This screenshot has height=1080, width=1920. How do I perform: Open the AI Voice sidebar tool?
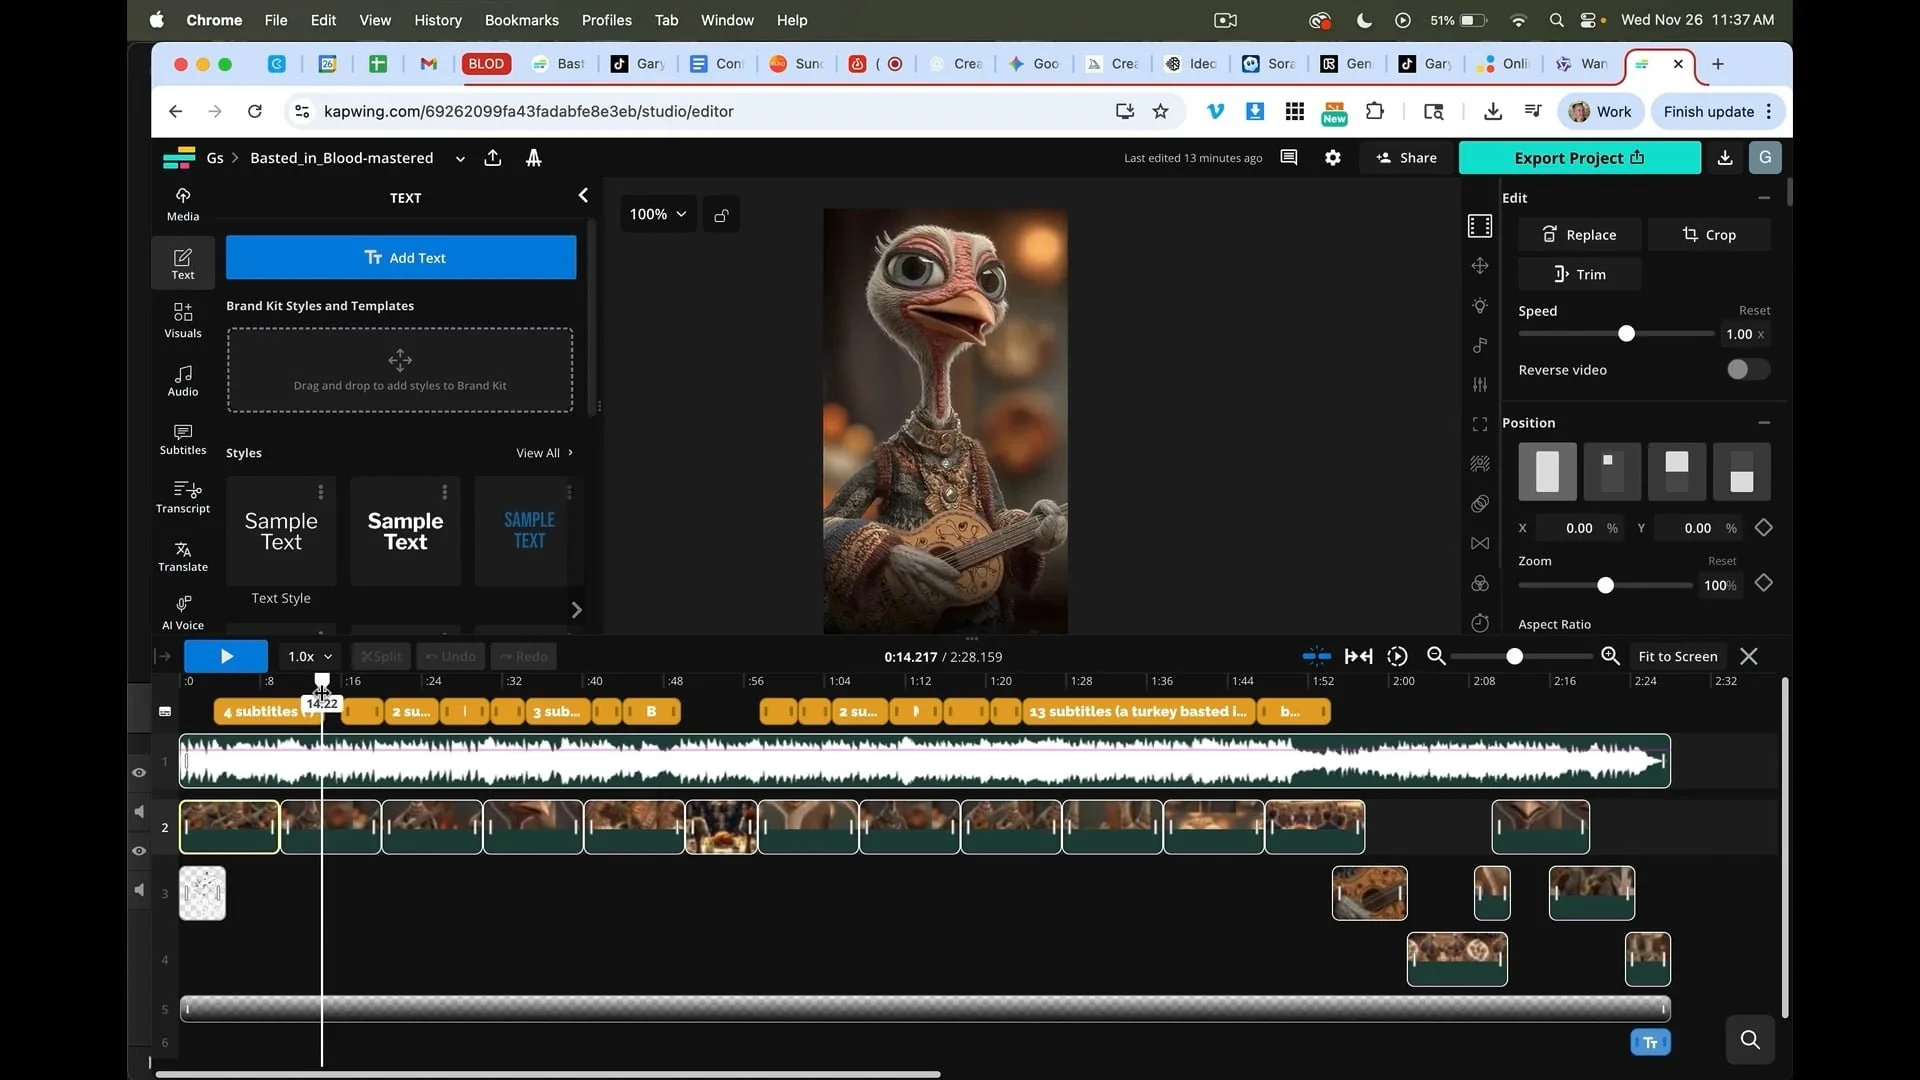pyautogui.click(x=182, y=613)
